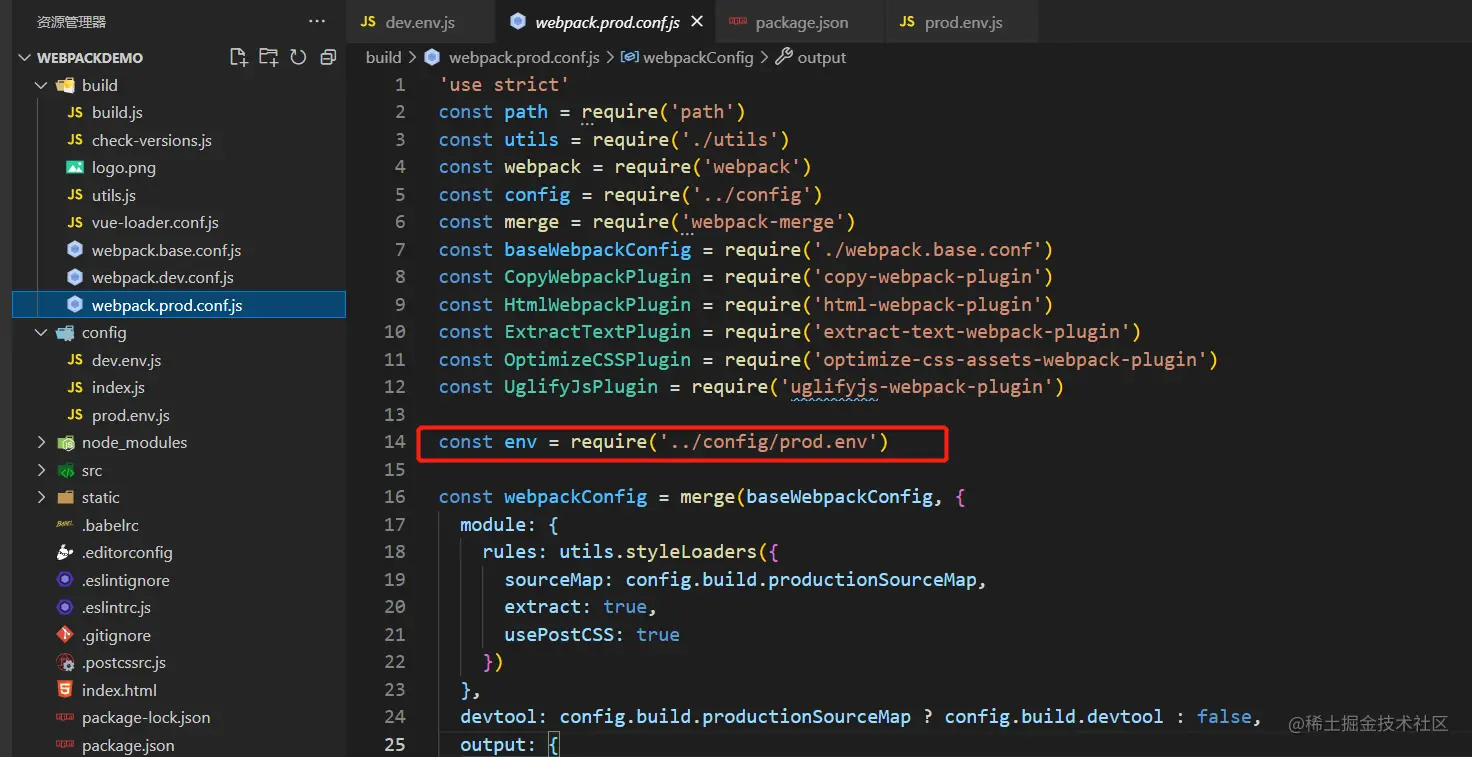Collapse the WEBPACKDEMO project section
Image resolution: width=1472 pixels, height=757 pixels.
[x=25, y=58]
